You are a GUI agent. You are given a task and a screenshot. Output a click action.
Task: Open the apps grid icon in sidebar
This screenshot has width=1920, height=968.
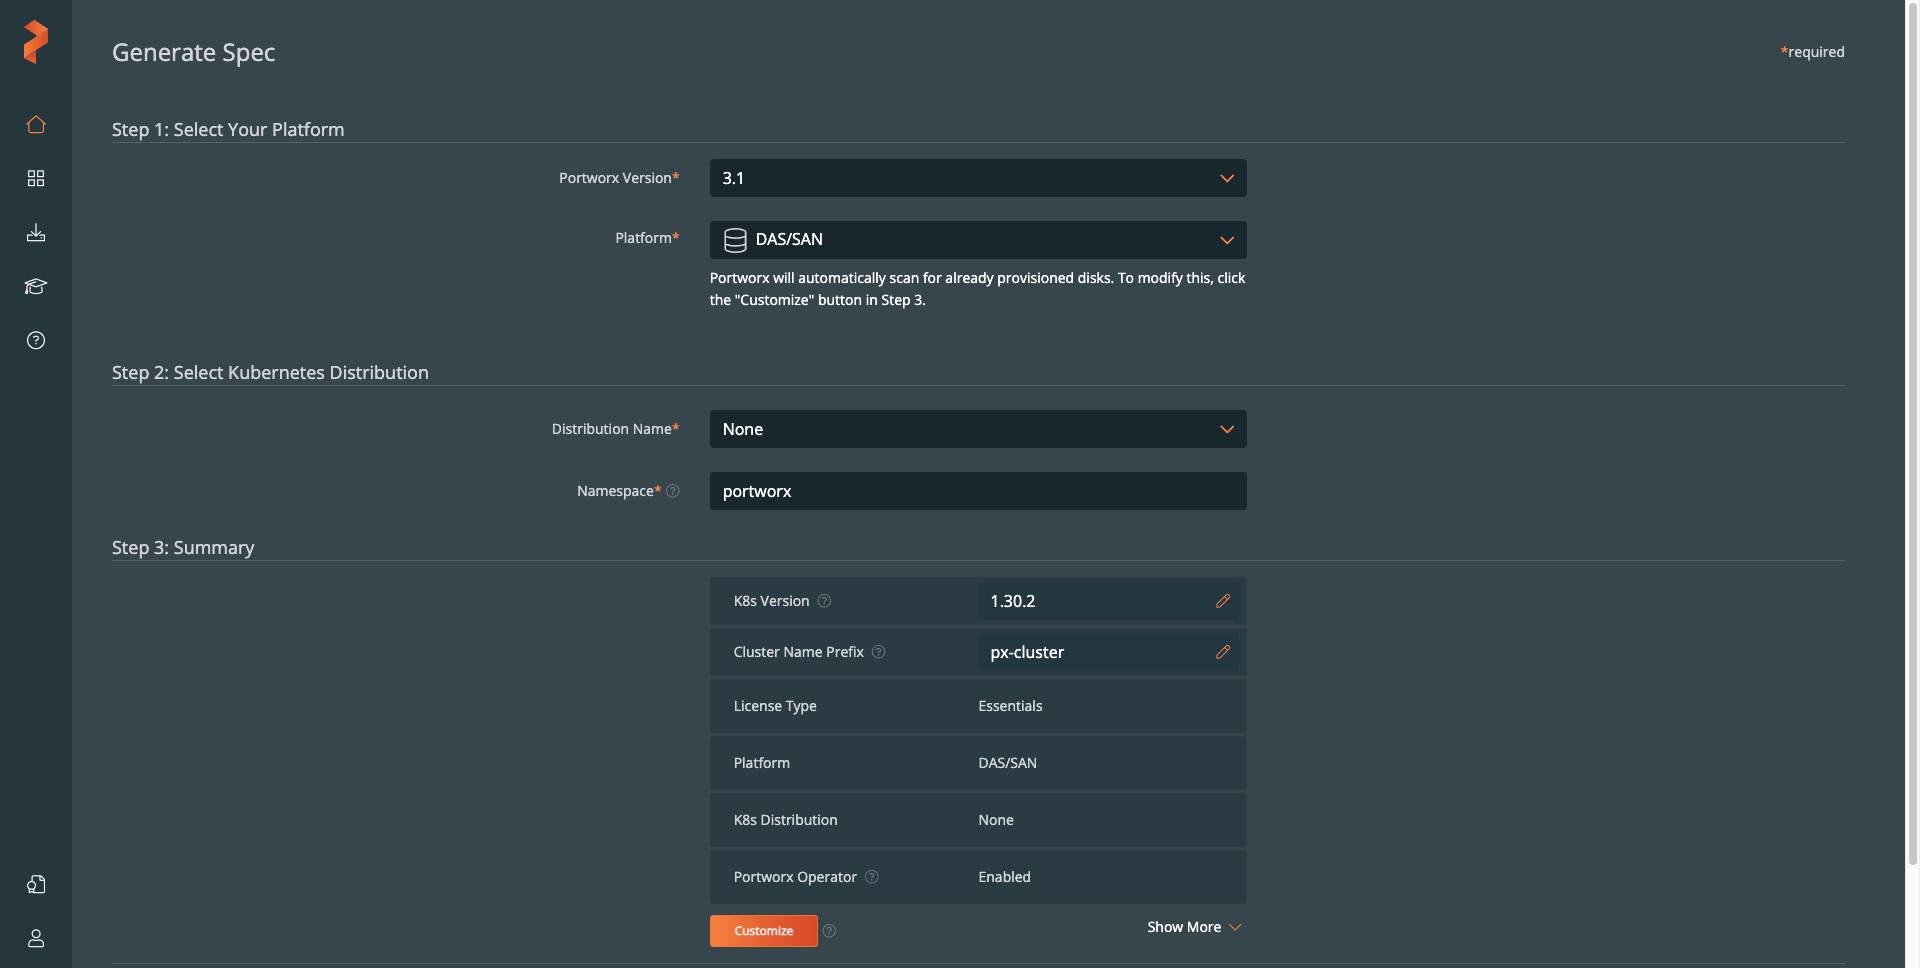[x=36, y=178]
